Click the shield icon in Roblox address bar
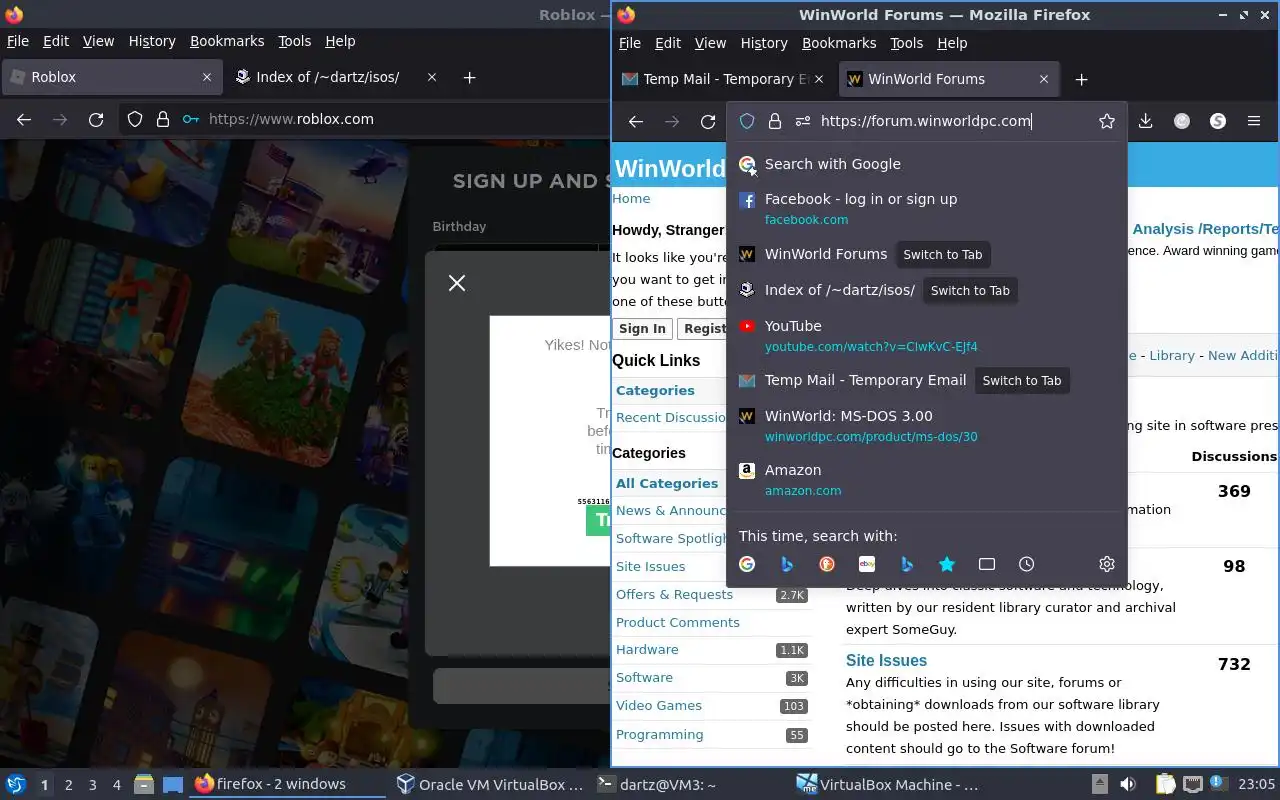 point(135,119)
